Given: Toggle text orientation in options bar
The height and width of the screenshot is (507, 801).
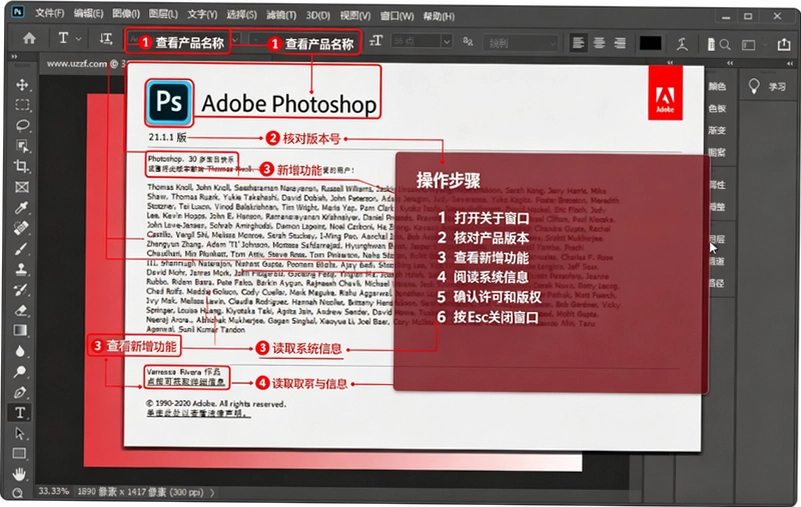Looking at the screenshot, I should [x=106, y=39].
